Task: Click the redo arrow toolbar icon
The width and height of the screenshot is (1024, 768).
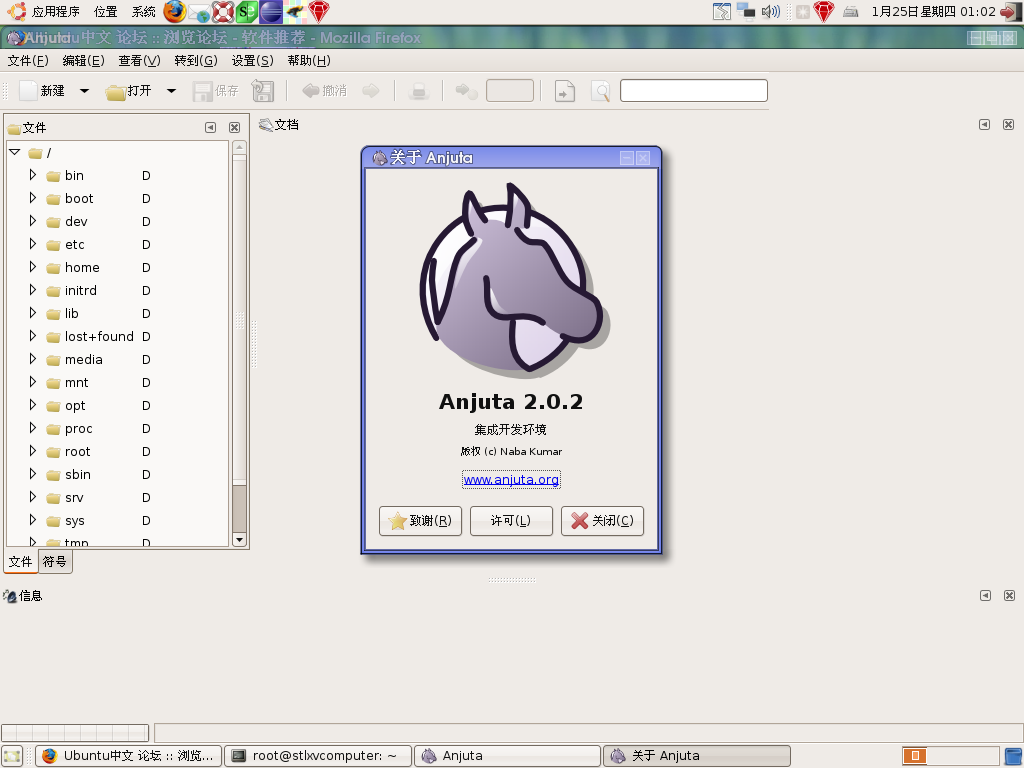Action: pyautogui.click(x=371, y=90)
